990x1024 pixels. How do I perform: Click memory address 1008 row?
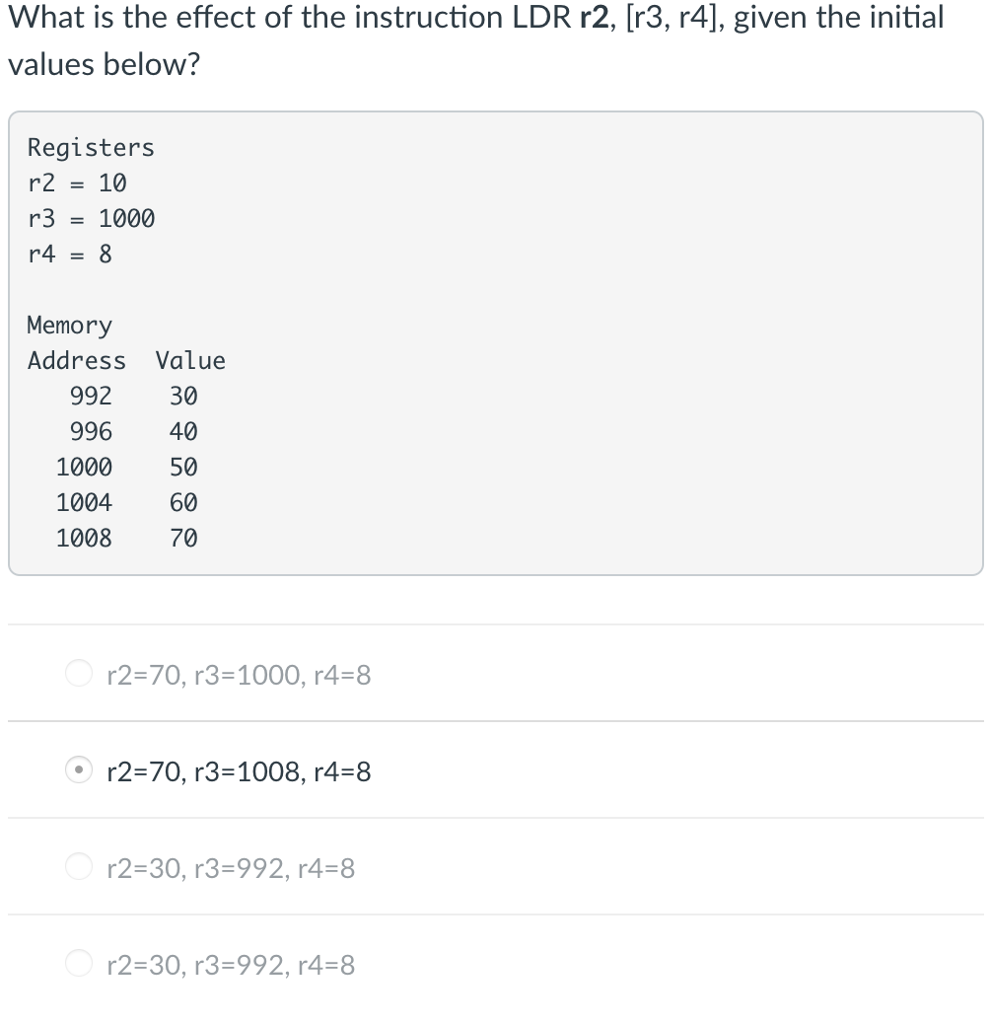point(84,538)
